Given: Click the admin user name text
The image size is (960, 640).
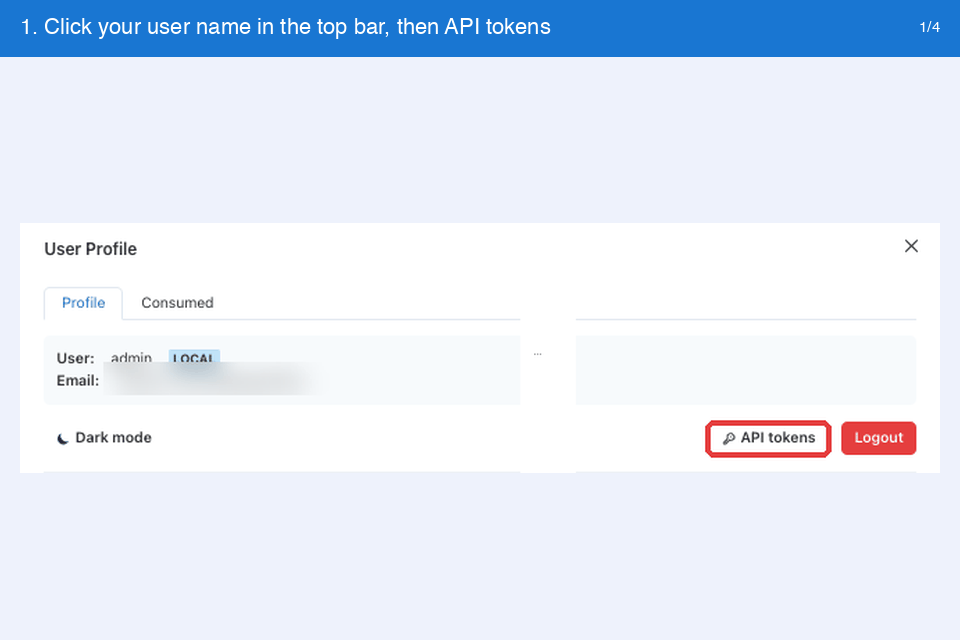Looking at the screenshot, I should tap(131, 357).
